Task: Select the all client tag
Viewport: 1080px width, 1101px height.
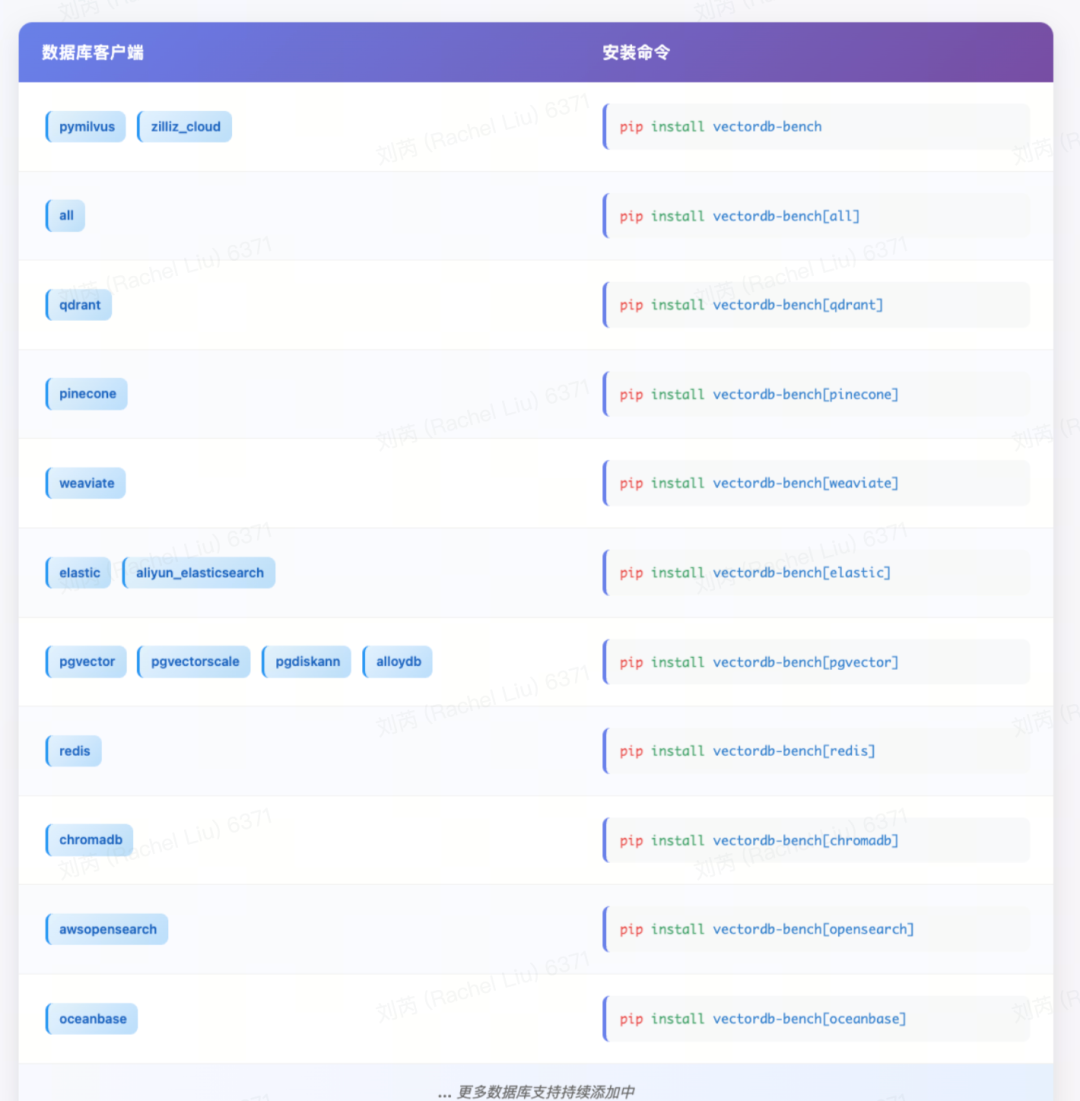Action: 65,216
